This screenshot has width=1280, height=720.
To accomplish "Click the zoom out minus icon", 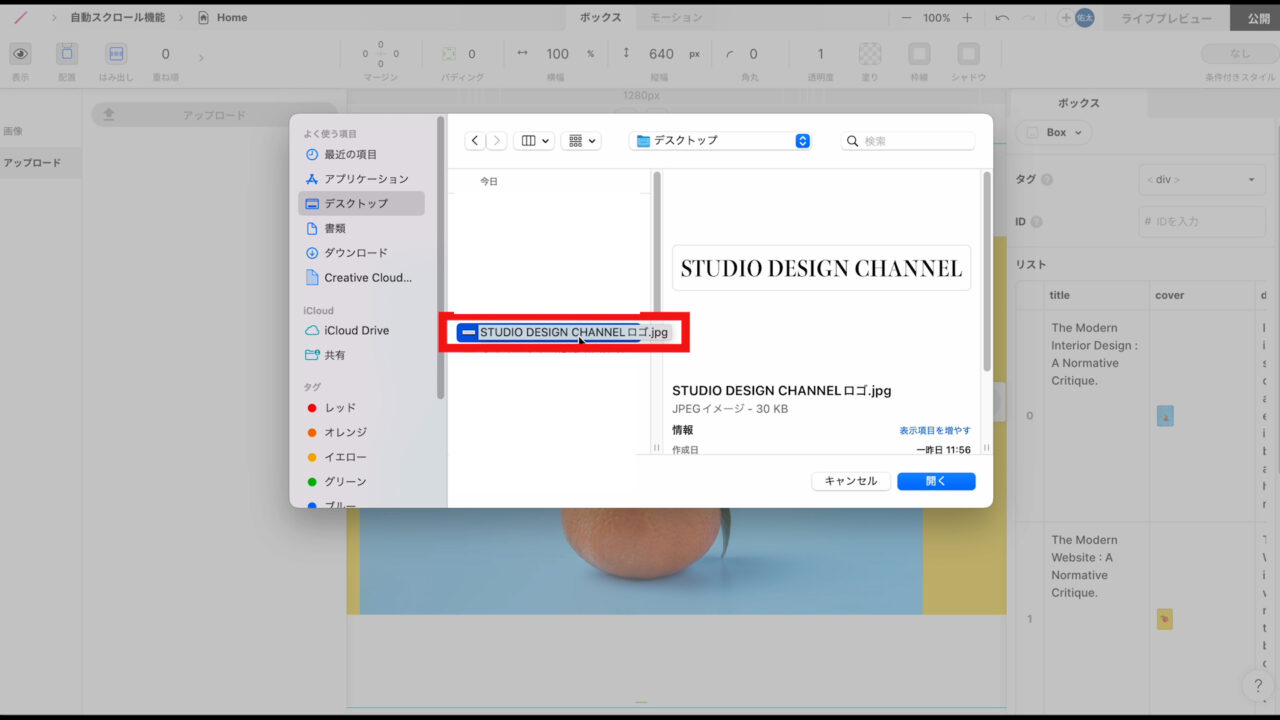I will pyautogui.click(x=906, y=18).
